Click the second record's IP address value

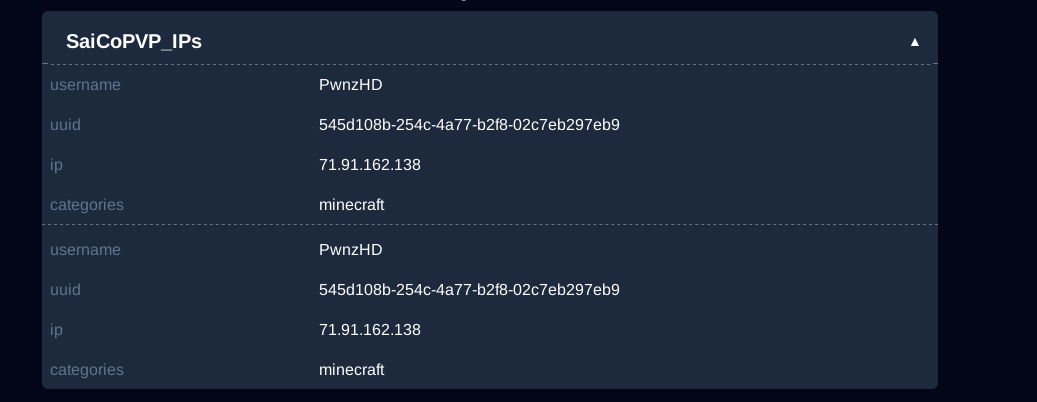tap(369, 330)
